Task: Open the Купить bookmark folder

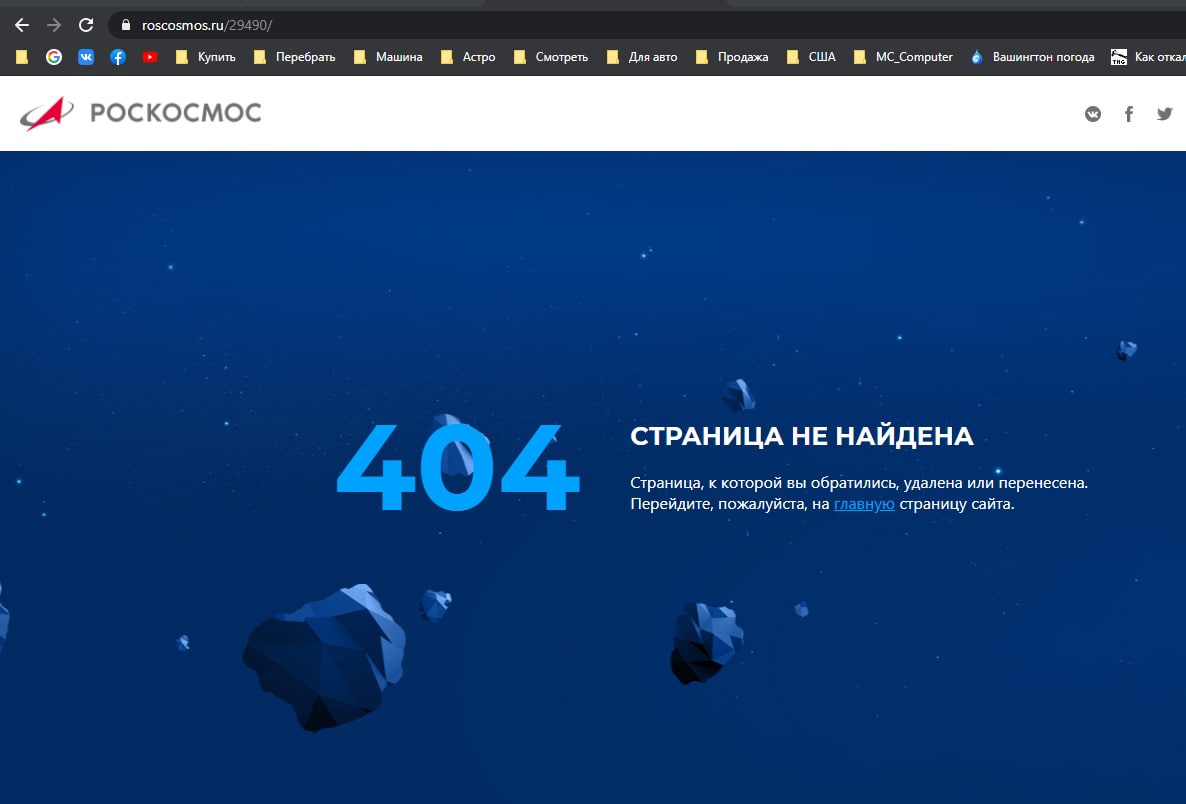Action: (x=206, y=57)
